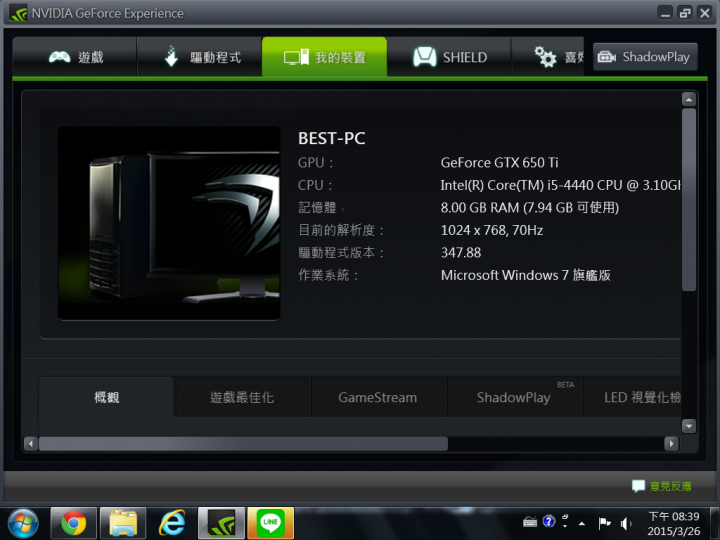720x540 pixels.
Task: Click the ShadowPlay button
Action: coord(645,57)
